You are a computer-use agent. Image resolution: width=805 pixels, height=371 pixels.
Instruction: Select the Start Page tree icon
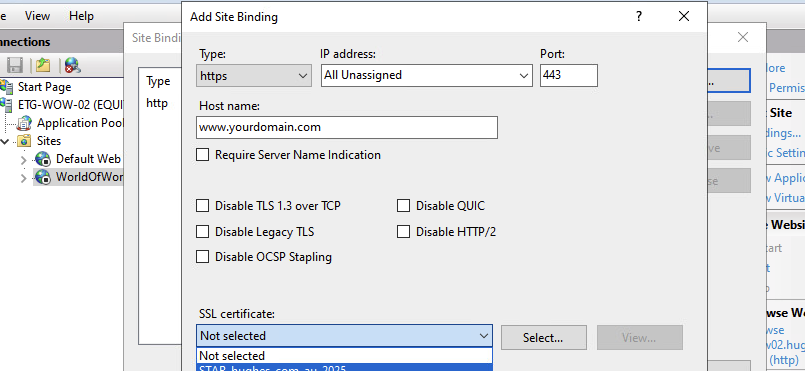6,87
